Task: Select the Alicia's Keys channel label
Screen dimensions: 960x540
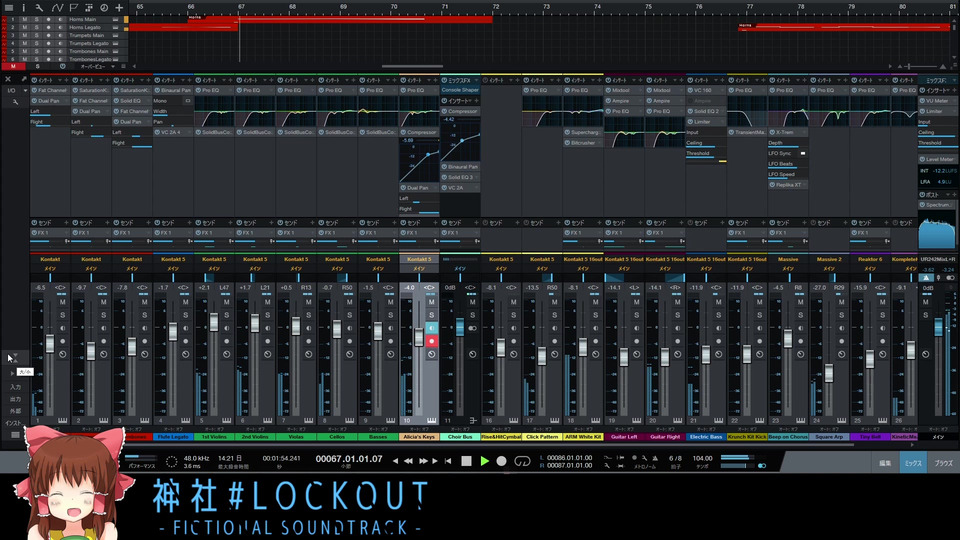Action: pos(419,437)
